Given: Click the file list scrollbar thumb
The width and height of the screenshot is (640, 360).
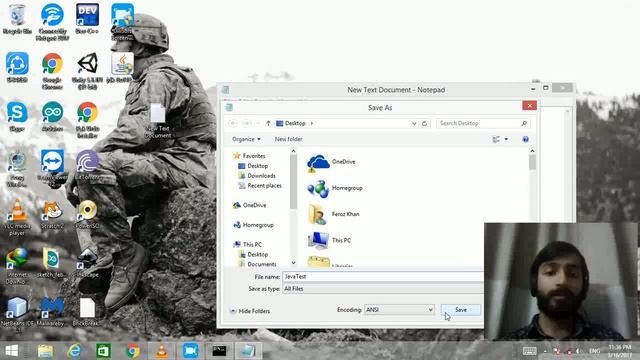Looking at the screenshot, I should point(532,162).
